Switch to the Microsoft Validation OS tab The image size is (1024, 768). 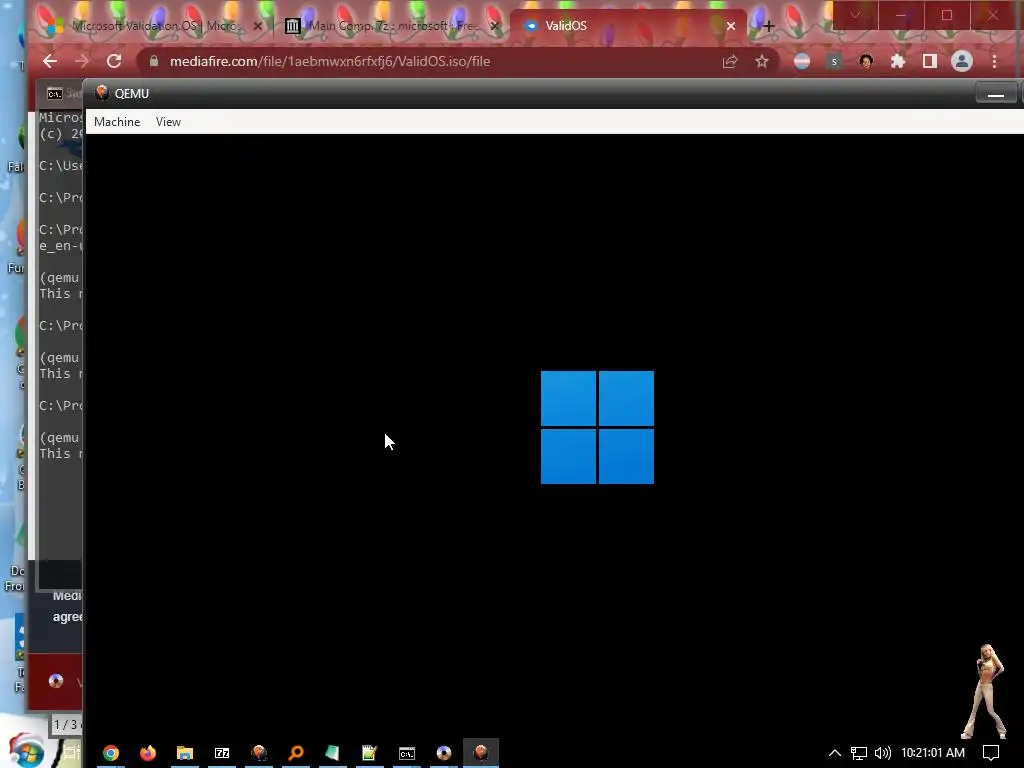pyautogui.click(x=155, y=26)
